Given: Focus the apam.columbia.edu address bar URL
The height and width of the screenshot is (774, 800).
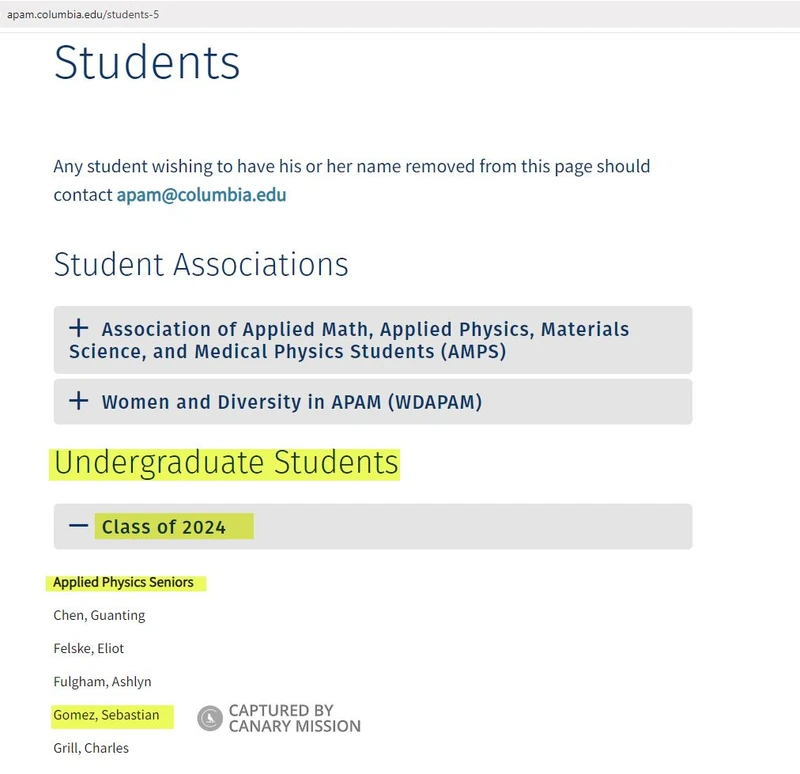Looking at the screenshot, I should (x=82, y=15).
